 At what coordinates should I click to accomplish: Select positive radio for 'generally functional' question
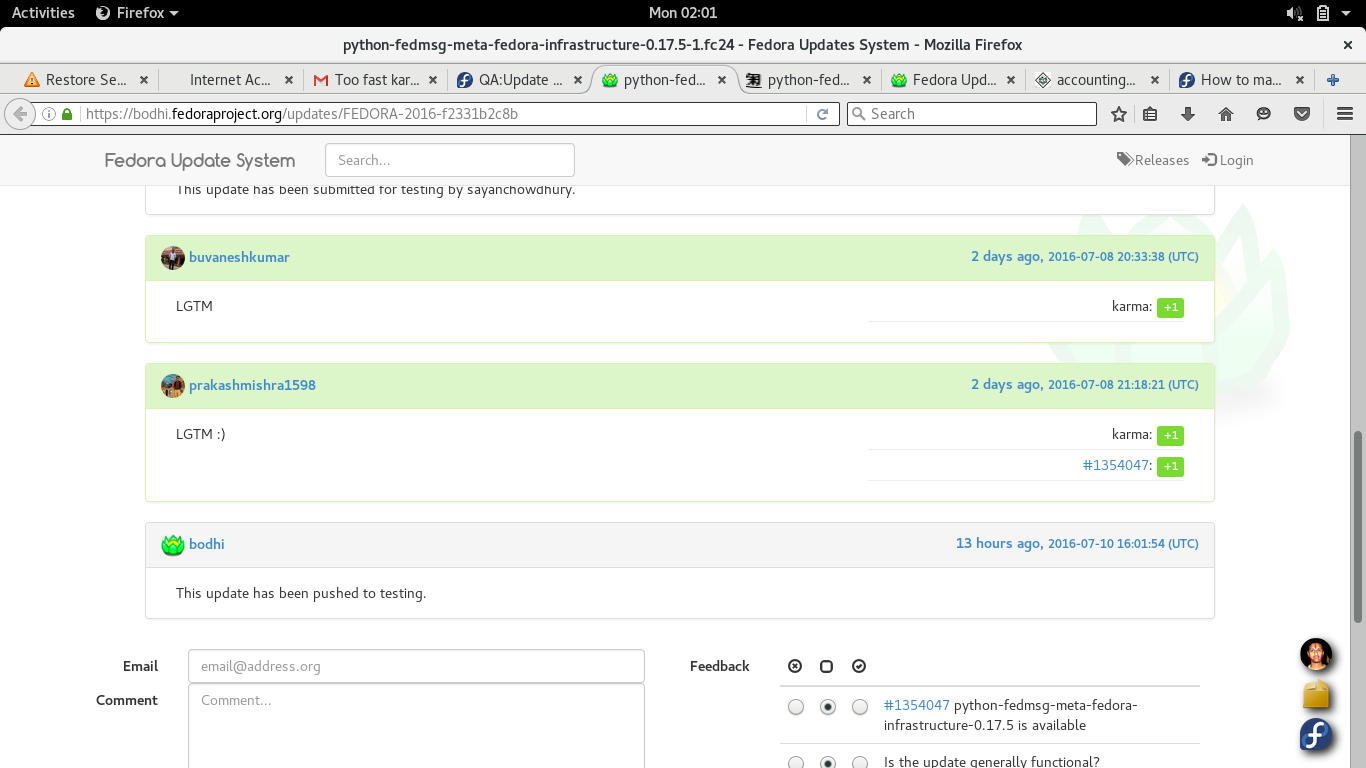point(860,763)
